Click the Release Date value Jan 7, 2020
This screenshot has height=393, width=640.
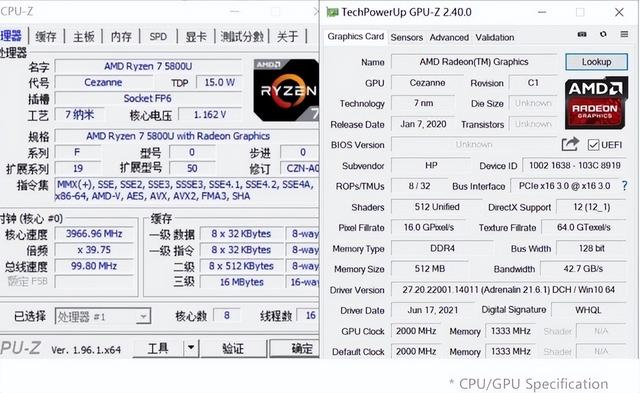tap(423, 124)
